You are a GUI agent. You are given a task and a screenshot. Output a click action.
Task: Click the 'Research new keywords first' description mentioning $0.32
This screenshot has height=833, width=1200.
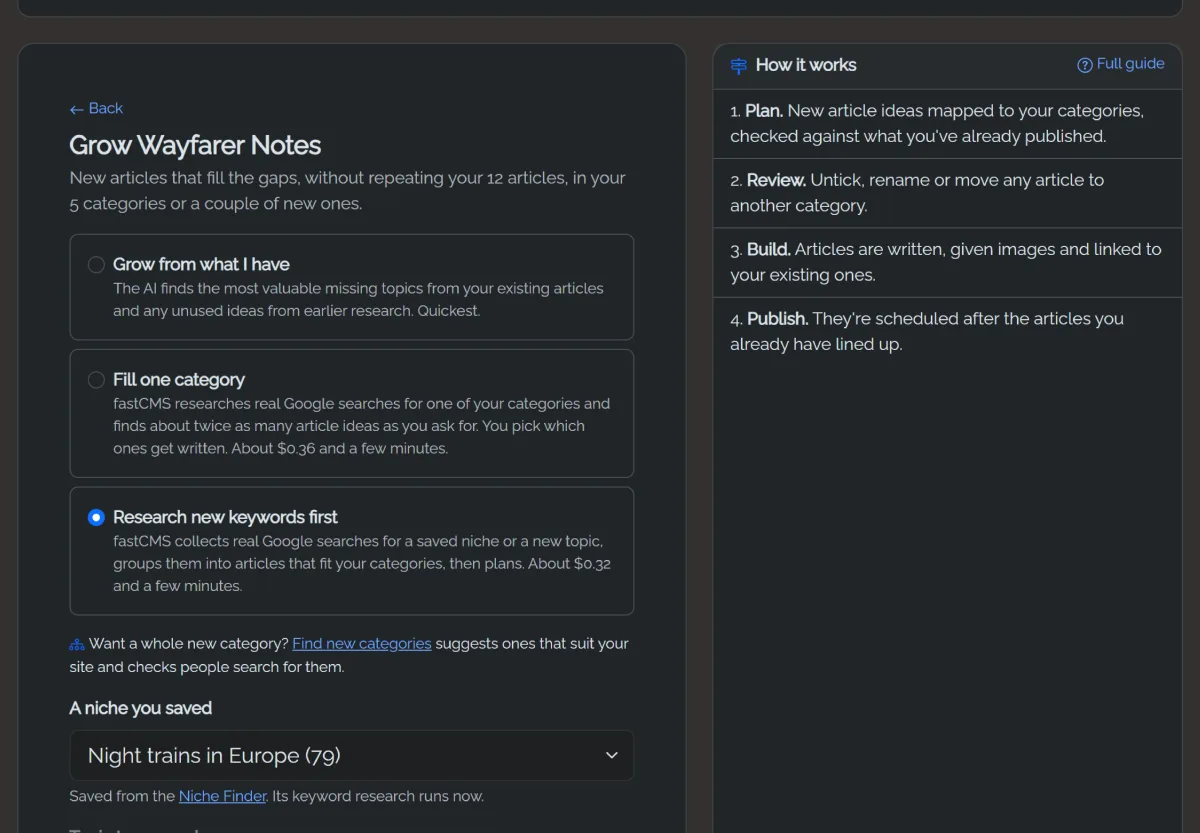point(362,563)
